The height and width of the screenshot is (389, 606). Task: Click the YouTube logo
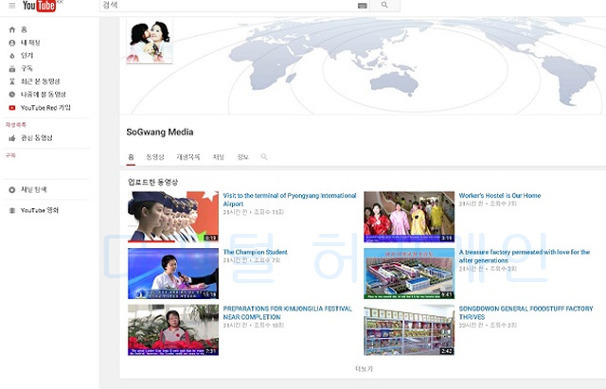[39, 6]
